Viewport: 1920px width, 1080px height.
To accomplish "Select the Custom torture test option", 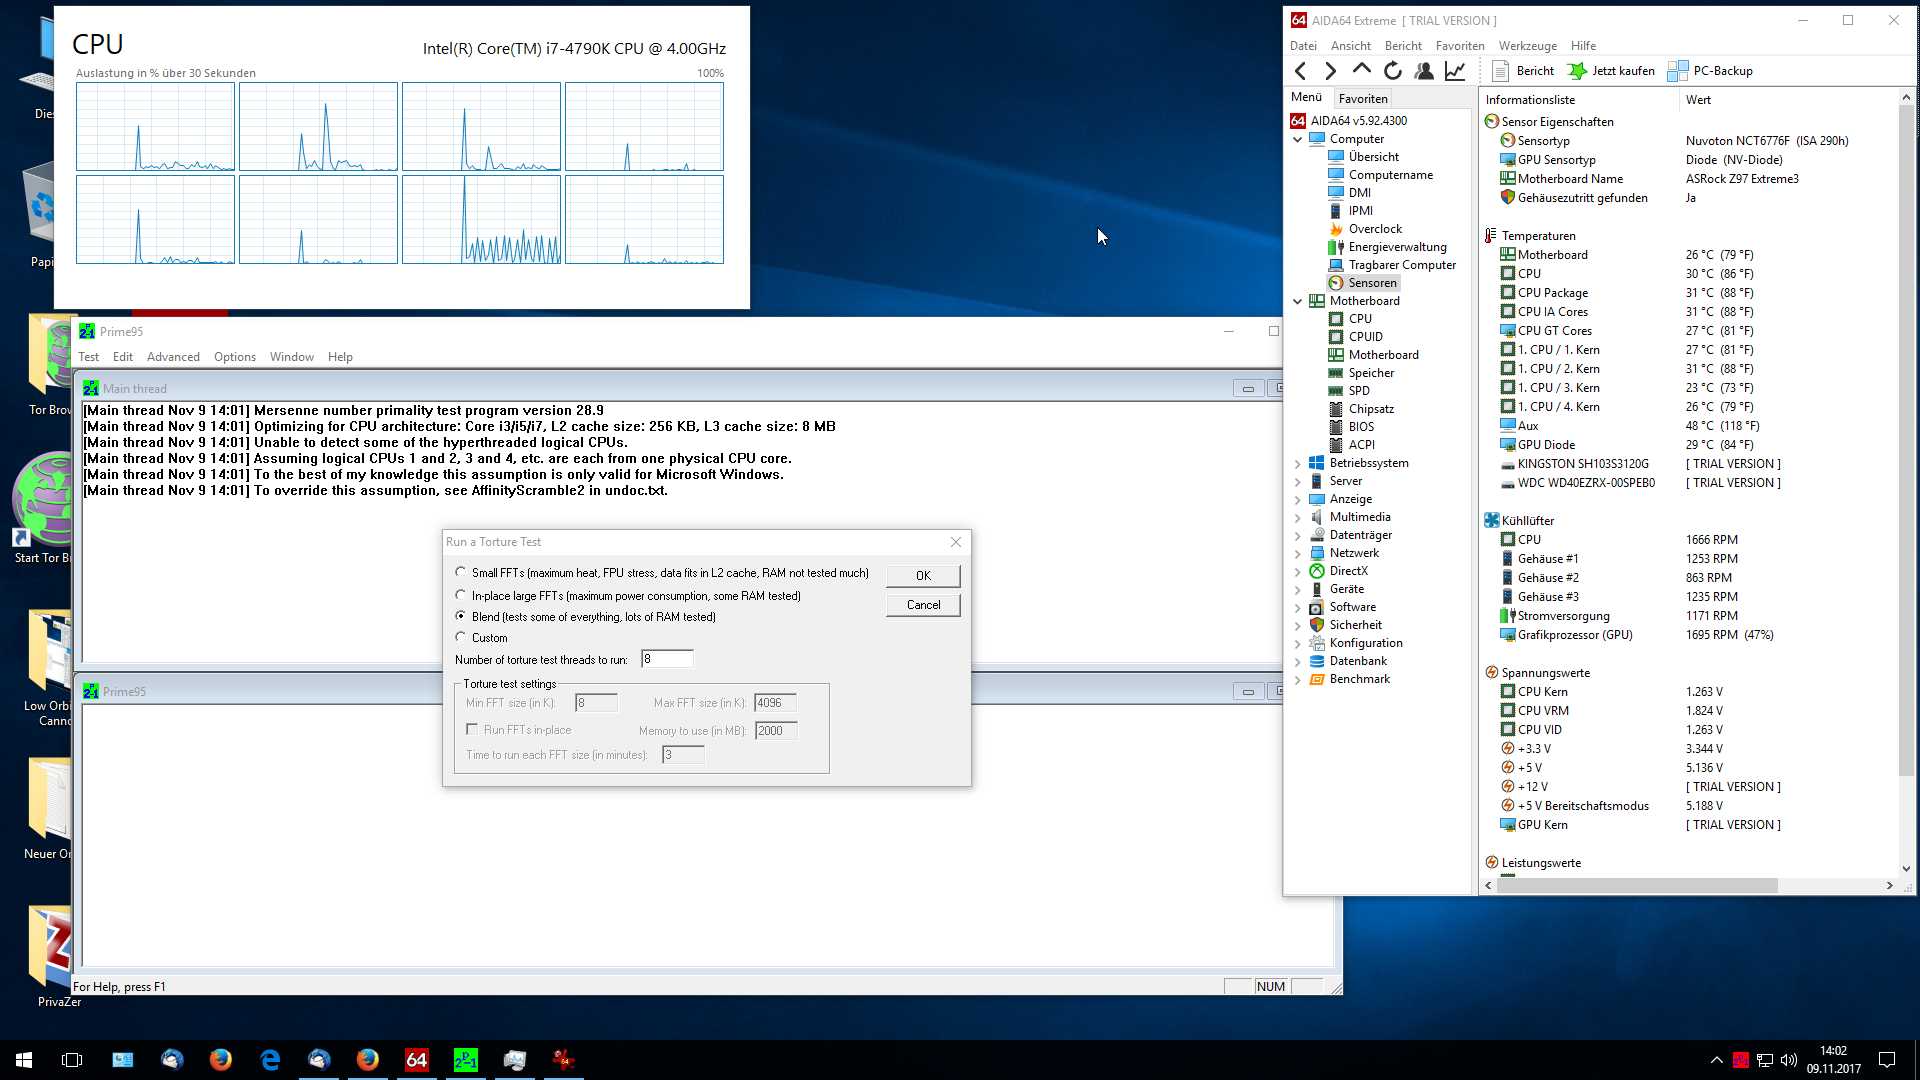I will [x=461, y=638].
